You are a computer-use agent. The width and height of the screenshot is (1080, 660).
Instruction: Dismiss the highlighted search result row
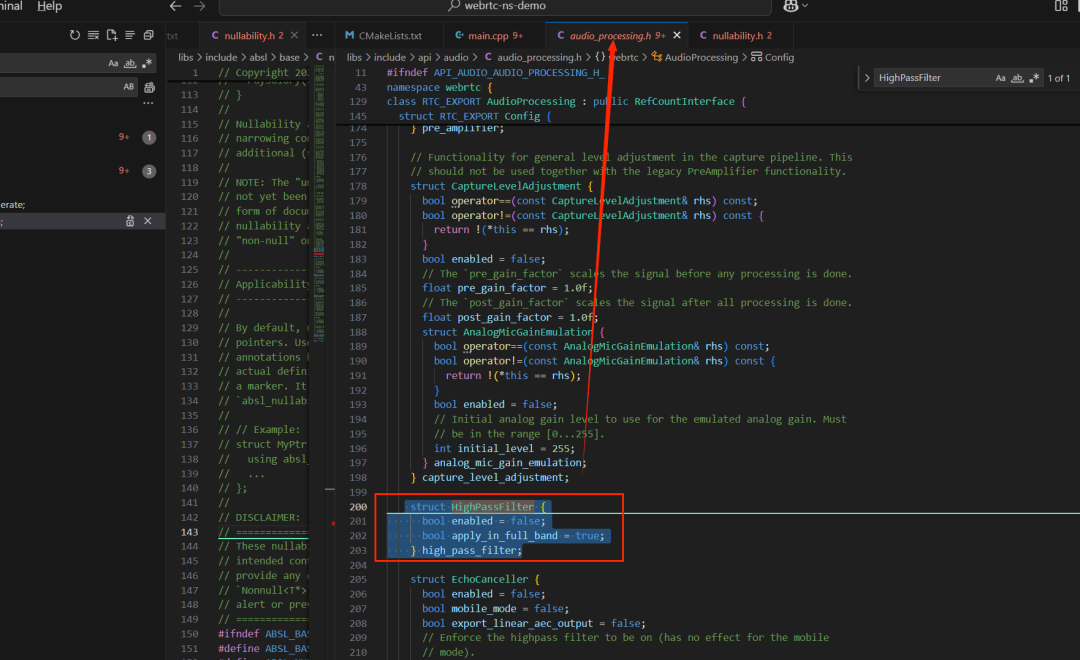click(x=147, y=221)
